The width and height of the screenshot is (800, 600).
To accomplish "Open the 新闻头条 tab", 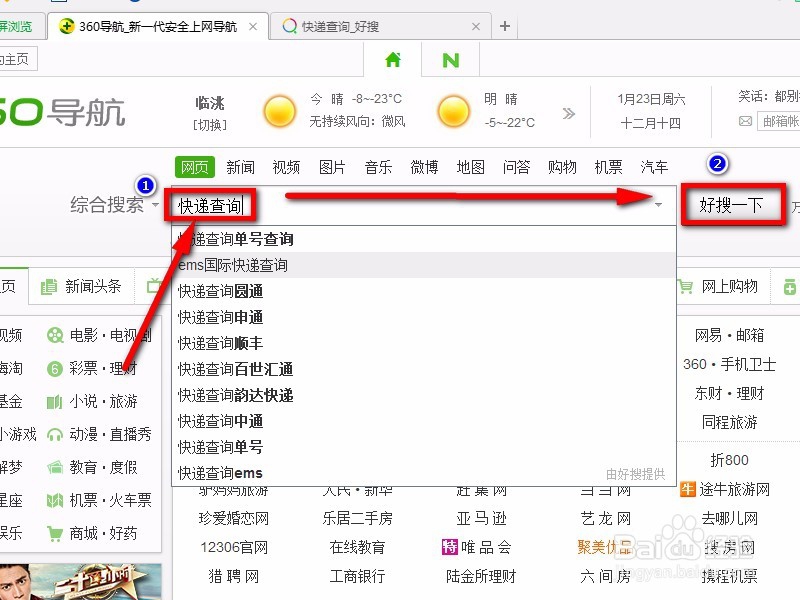I will pos(82,286).
